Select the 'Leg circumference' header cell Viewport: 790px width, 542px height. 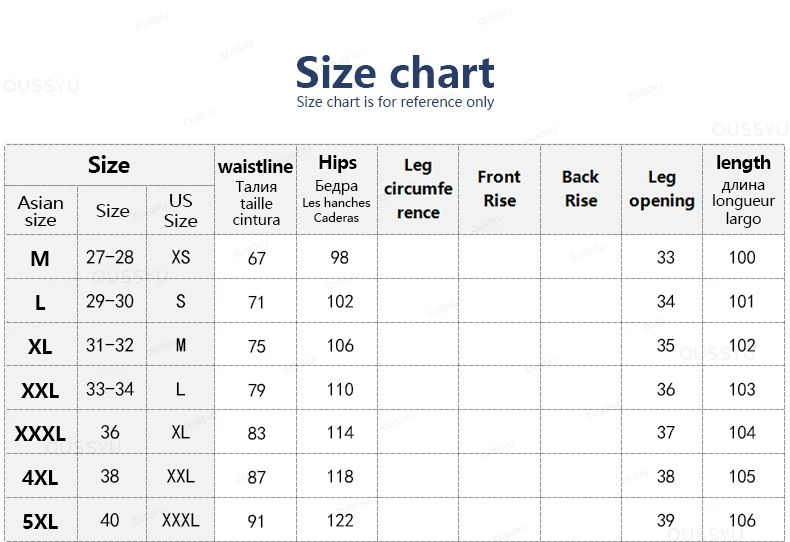pyautogui.click(x=418, y=190)
